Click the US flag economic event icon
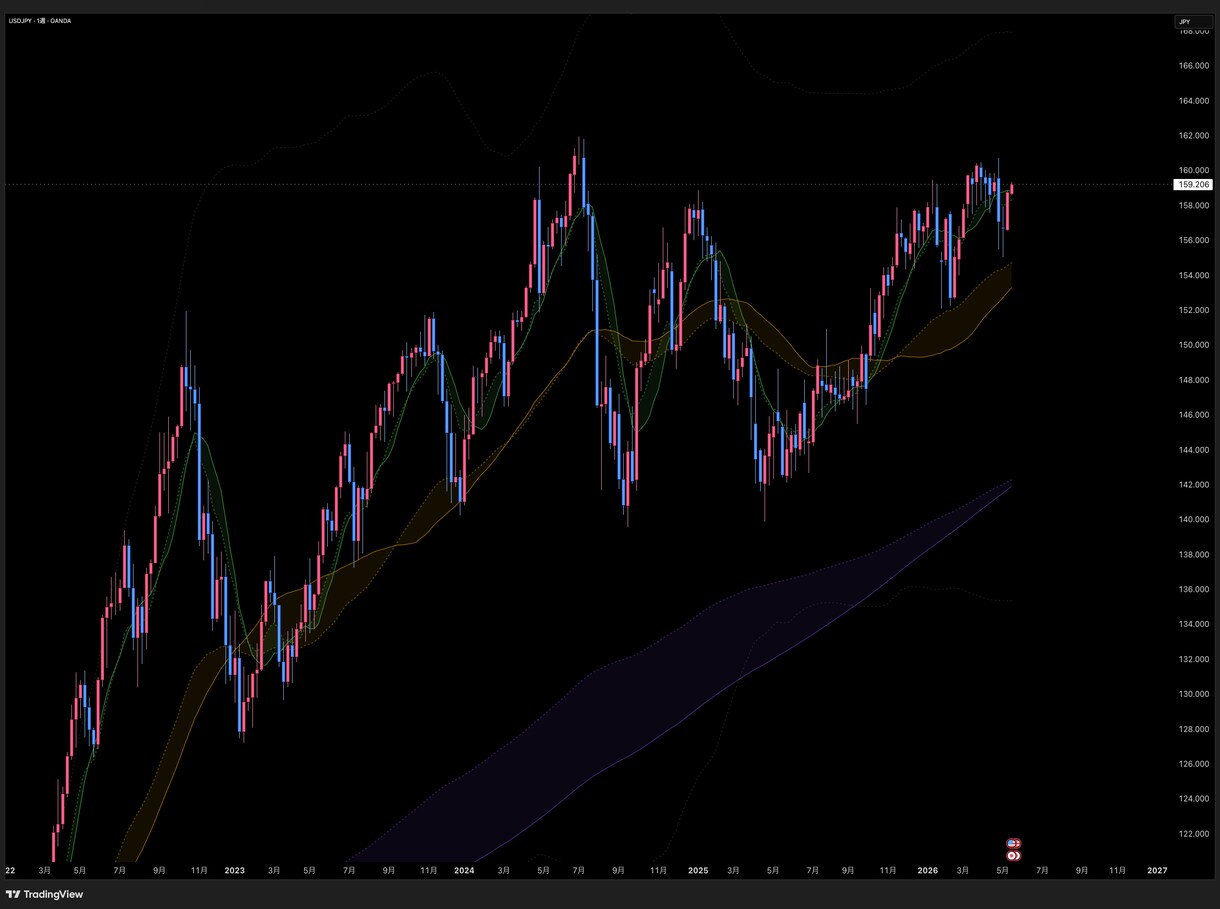Viewport: 1220px width, 909px height. (x=1014, y=843)
